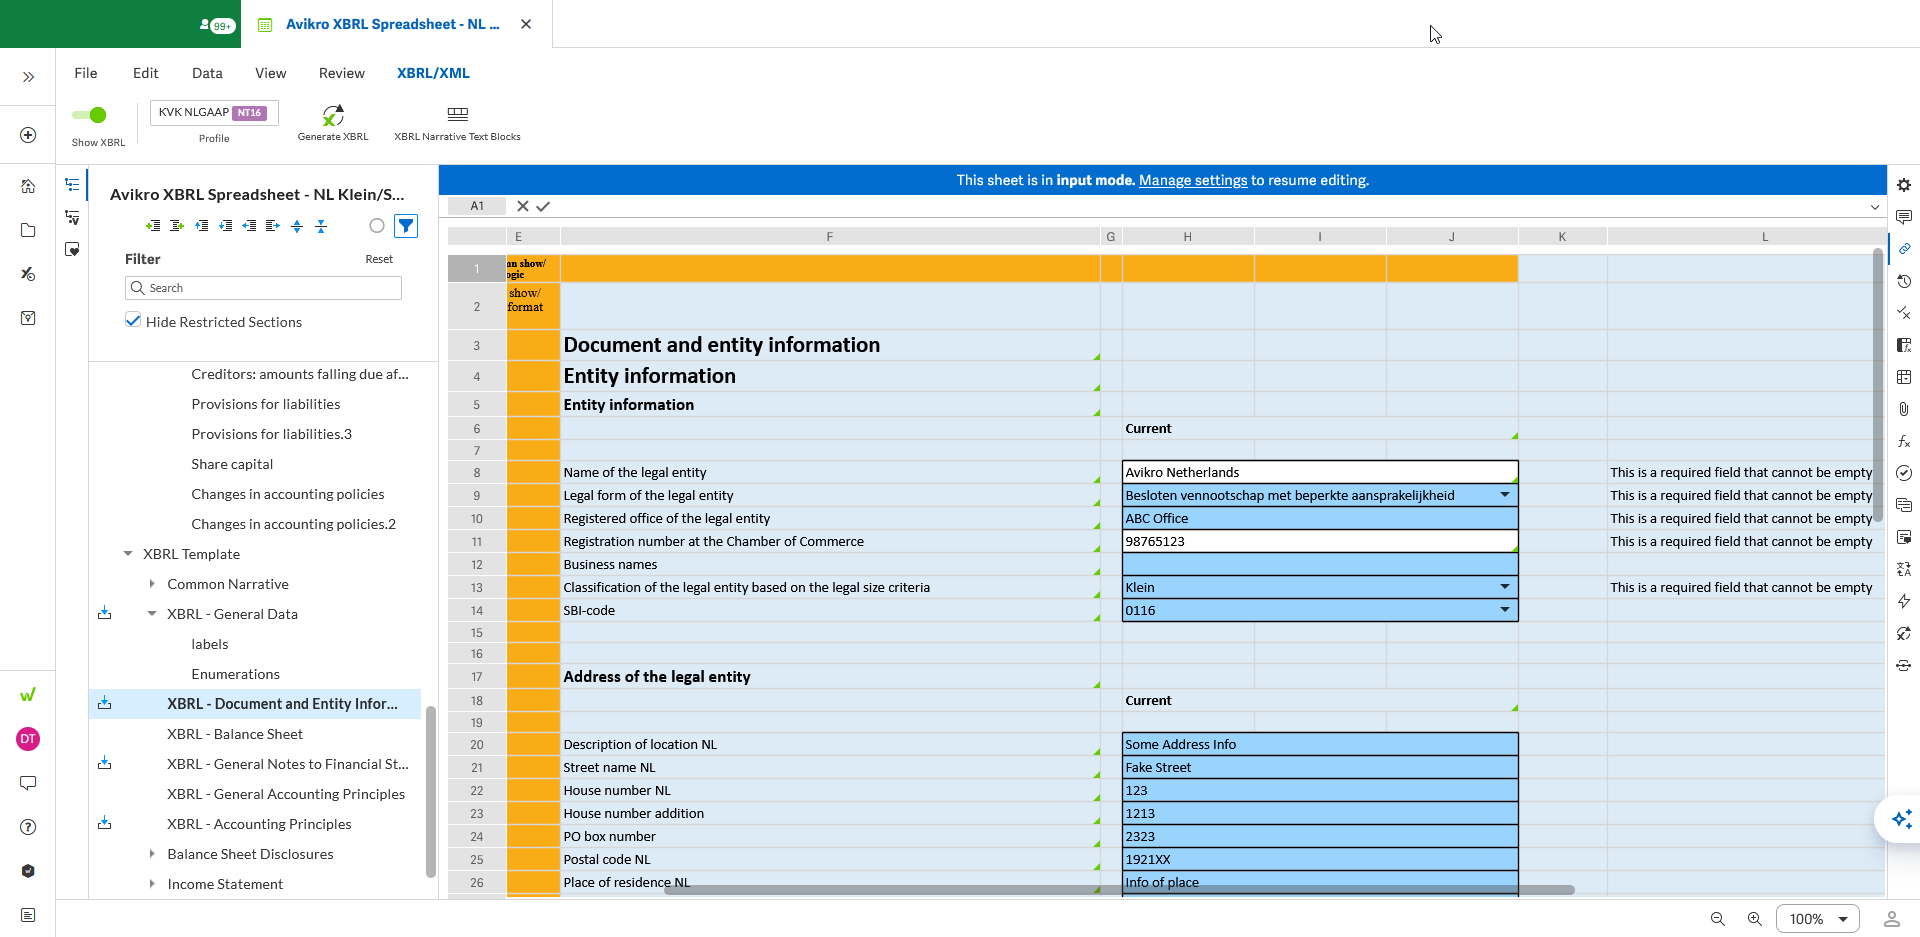The image size is (1920, 937).
Task: Select the blue filter funnel icon
Action: 406,226
